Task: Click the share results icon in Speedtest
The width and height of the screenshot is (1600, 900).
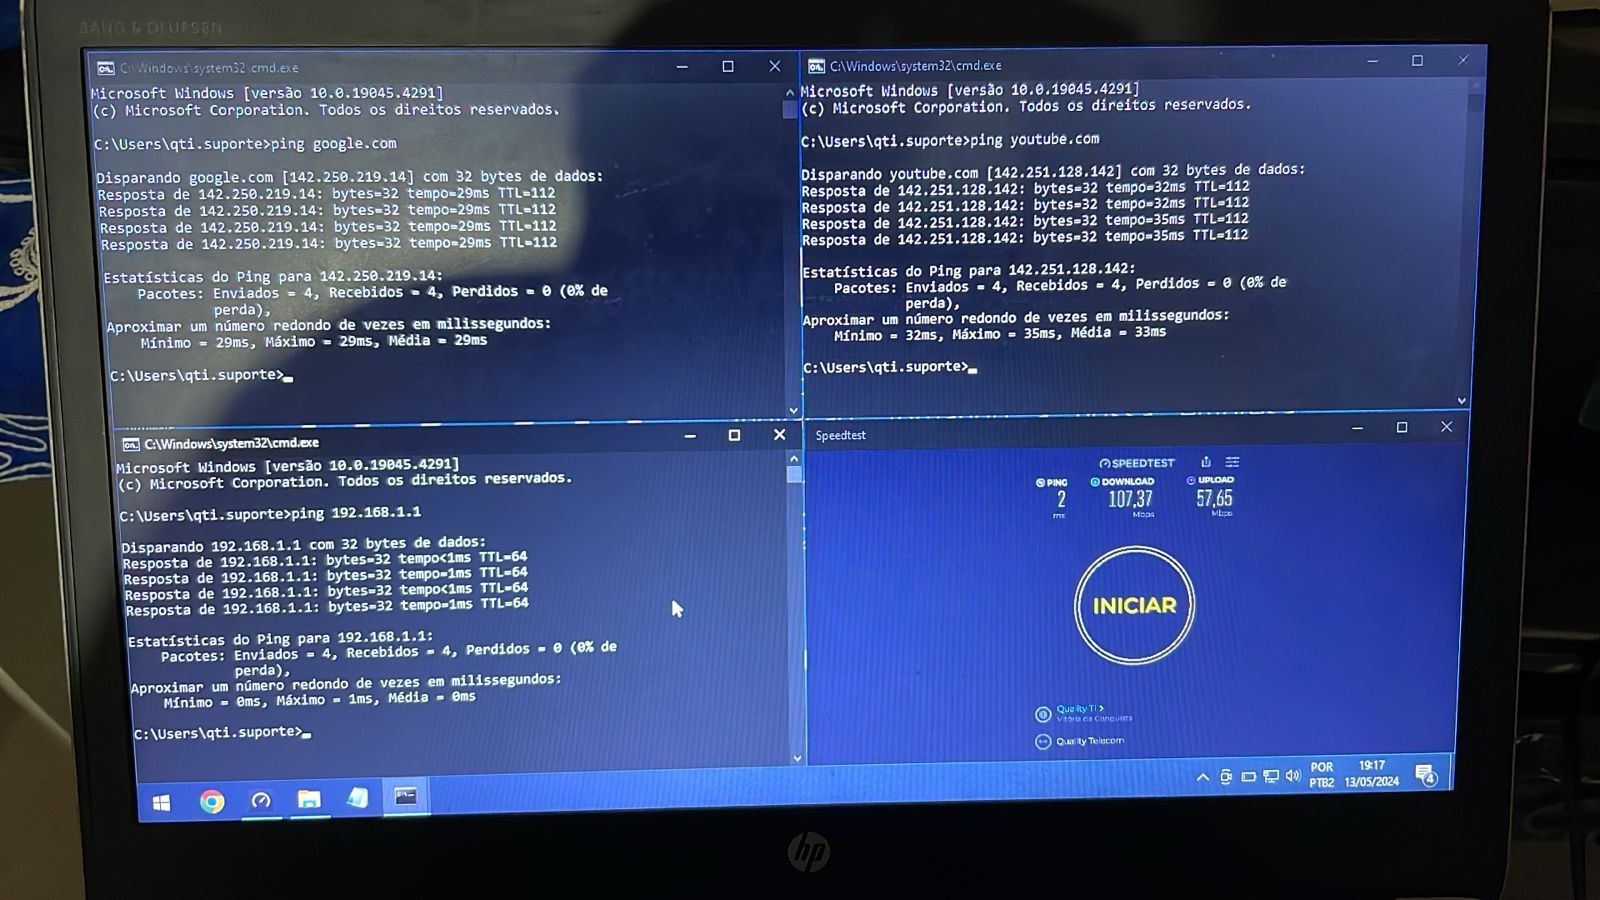Action: click(1206, 462)
